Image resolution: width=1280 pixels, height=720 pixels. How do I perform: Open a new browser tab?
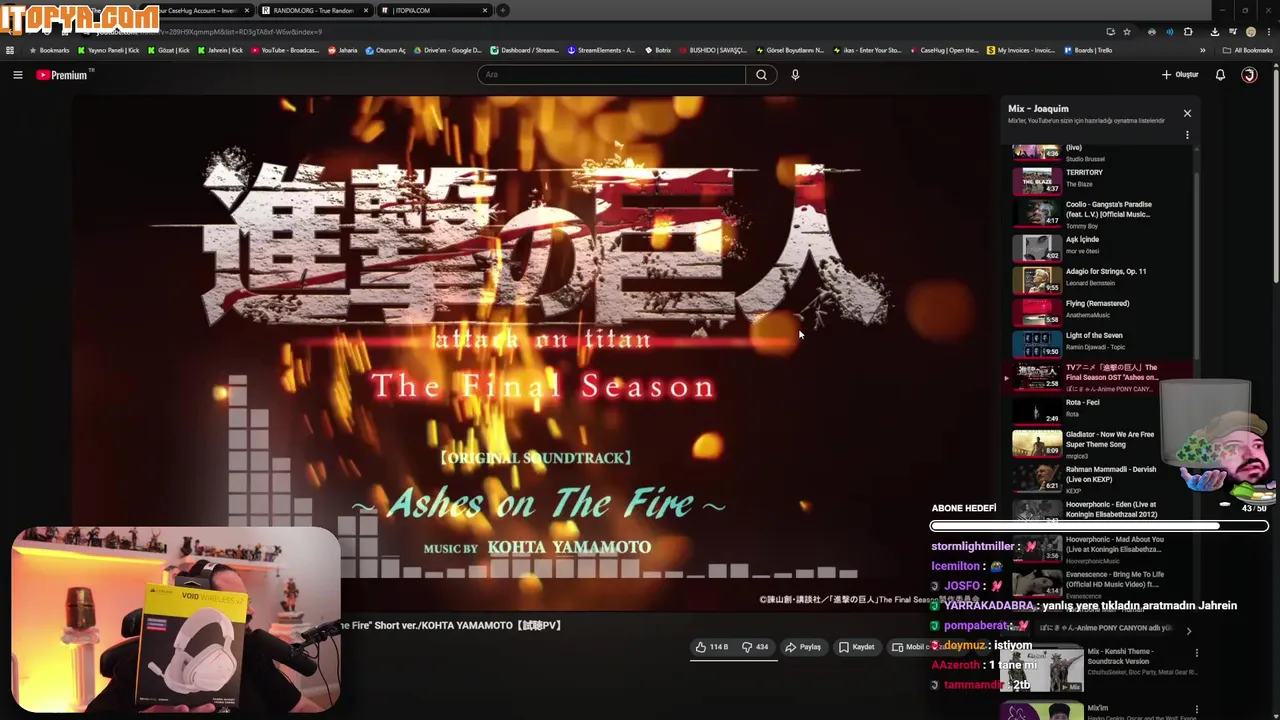(503, 10)
